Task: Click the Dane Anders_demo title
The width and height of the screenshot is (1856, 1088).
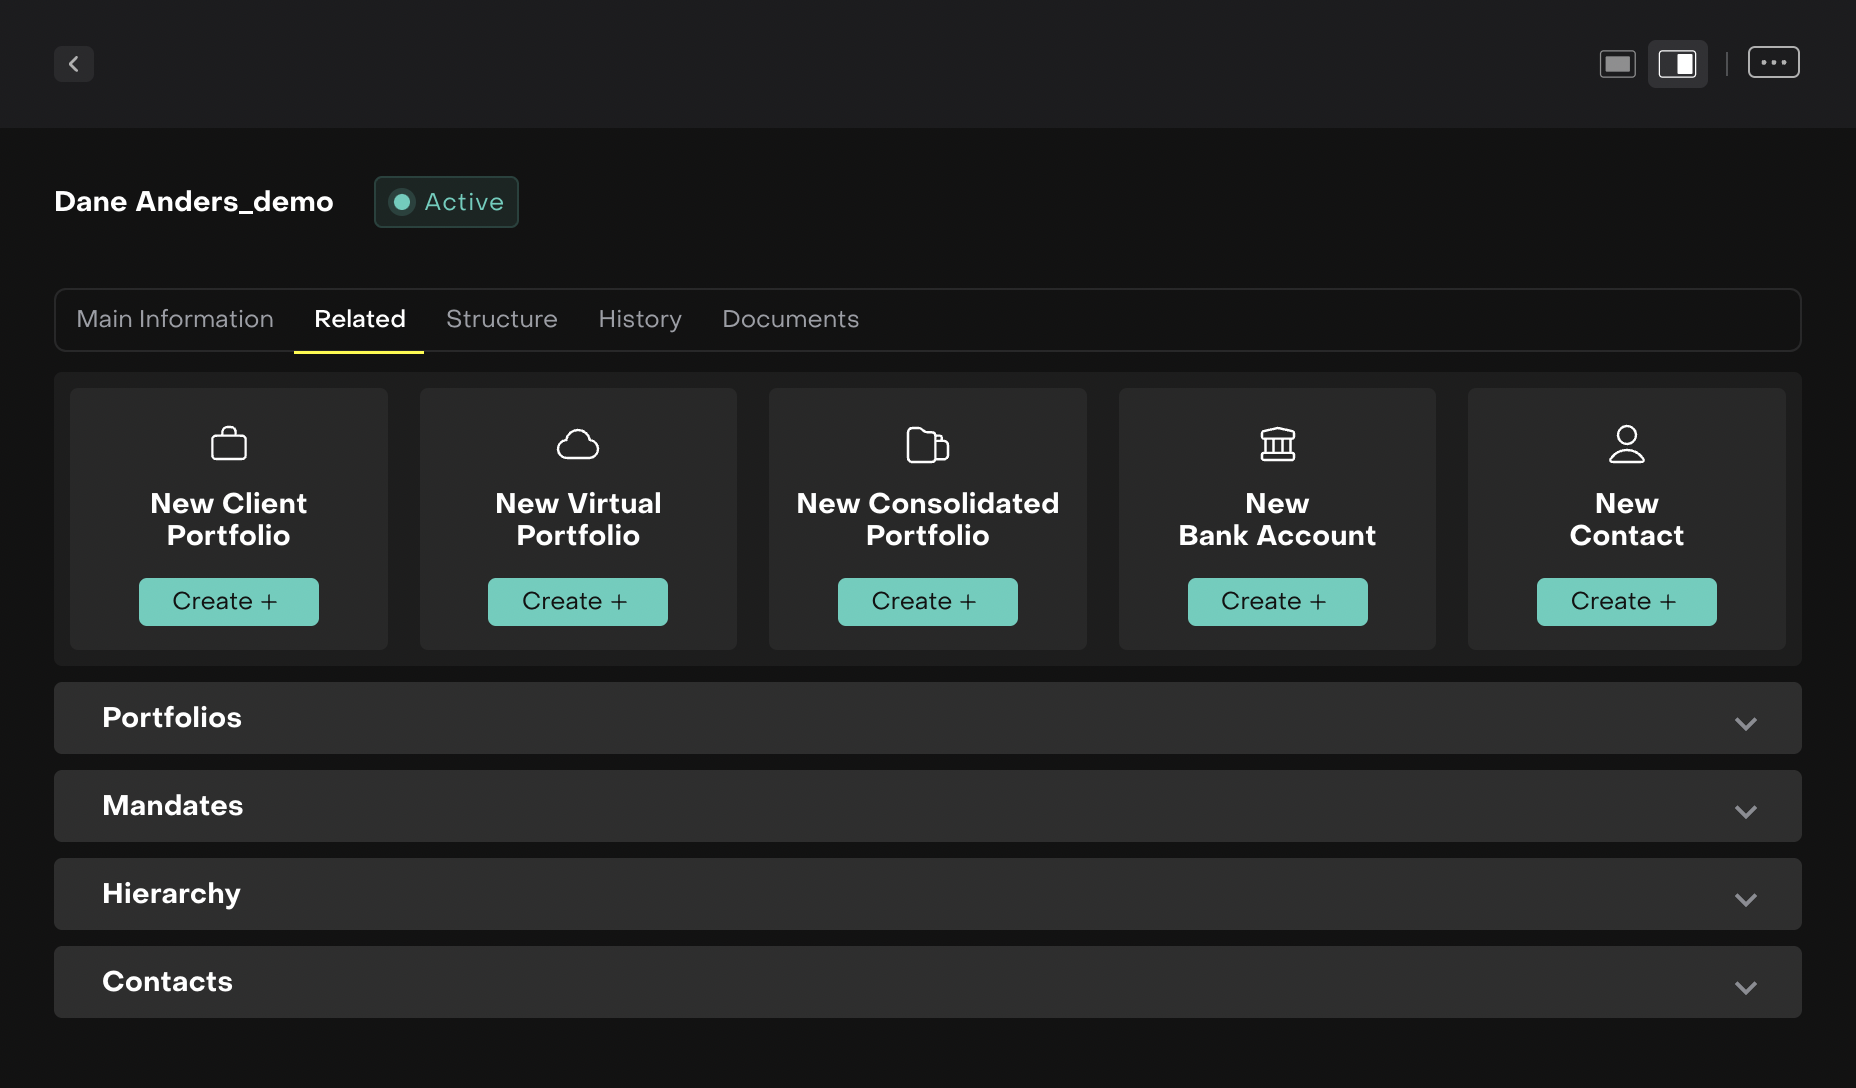Action: click(x=194, y=202)
